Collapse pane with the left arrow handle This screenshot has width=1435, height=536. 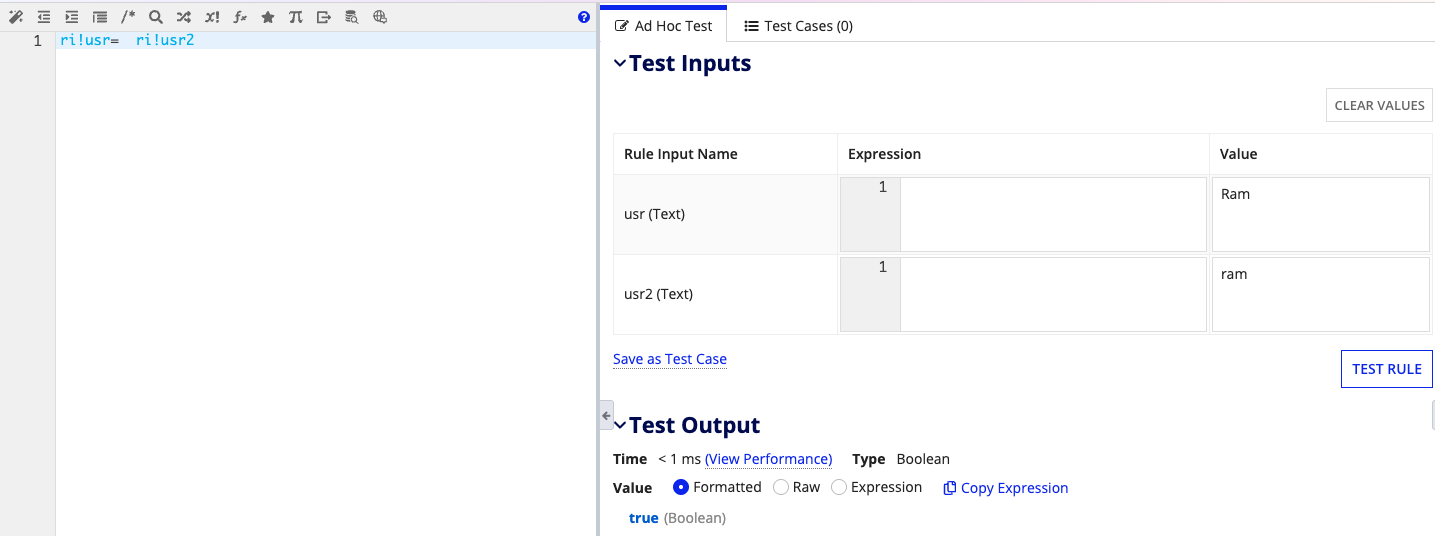606,415
